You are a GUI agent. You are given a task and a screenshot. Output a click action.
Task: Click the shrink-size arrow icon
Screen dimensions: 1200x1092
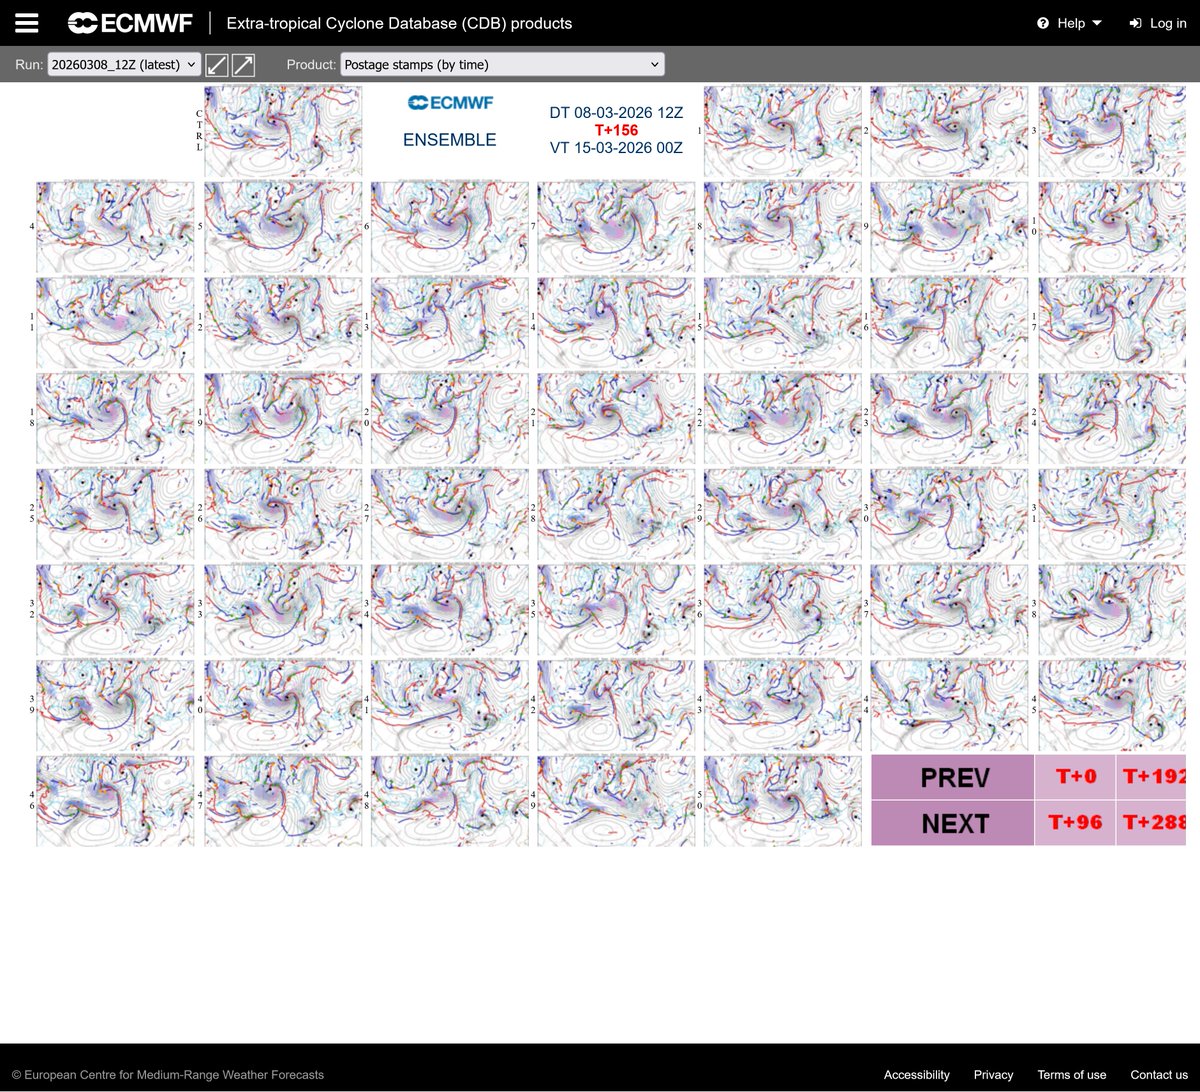pyautogui.click(x=217, y=65)
